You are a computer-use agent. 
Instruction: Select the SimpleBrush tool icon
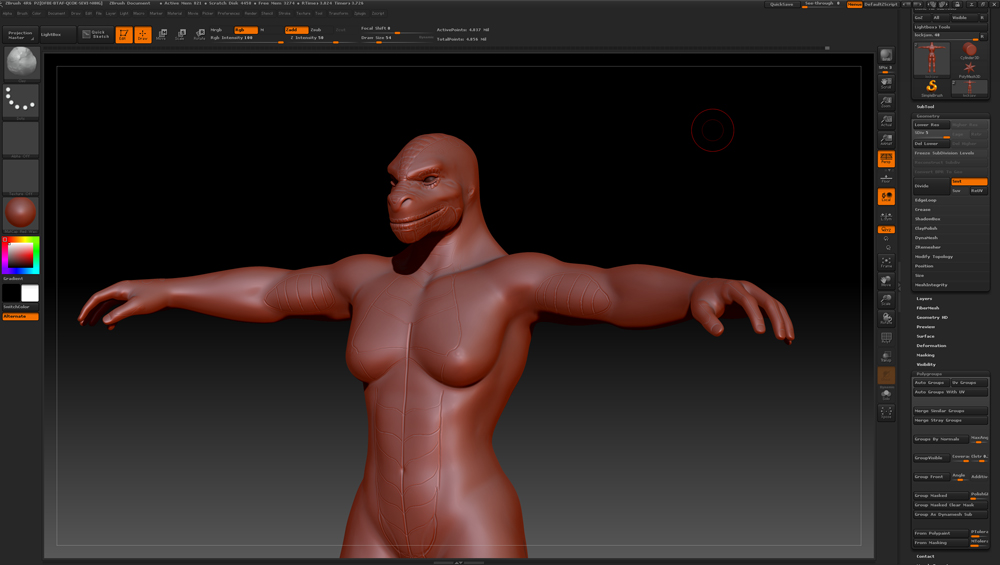click(932, 87)
